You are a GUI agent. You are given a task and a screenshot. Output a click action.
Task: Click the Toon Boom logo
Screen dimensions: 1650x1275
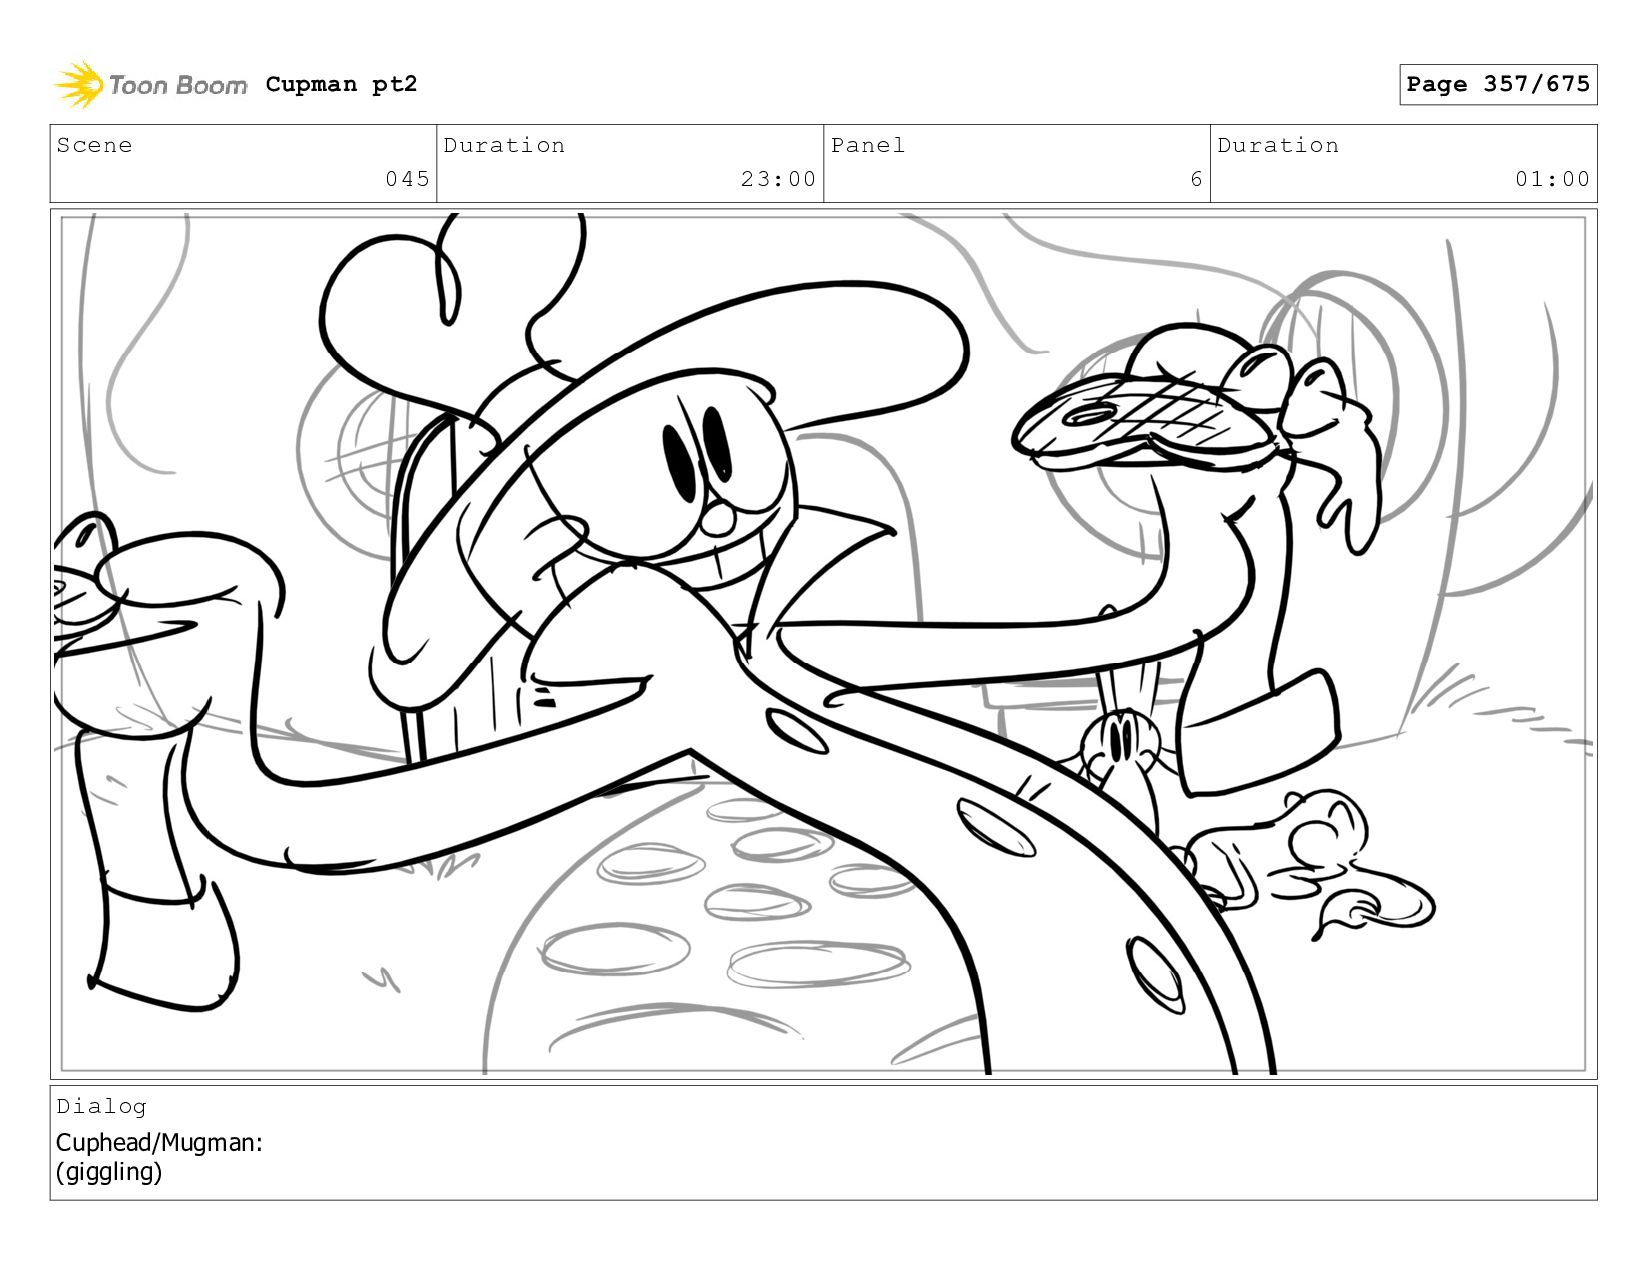pos(150,84)
